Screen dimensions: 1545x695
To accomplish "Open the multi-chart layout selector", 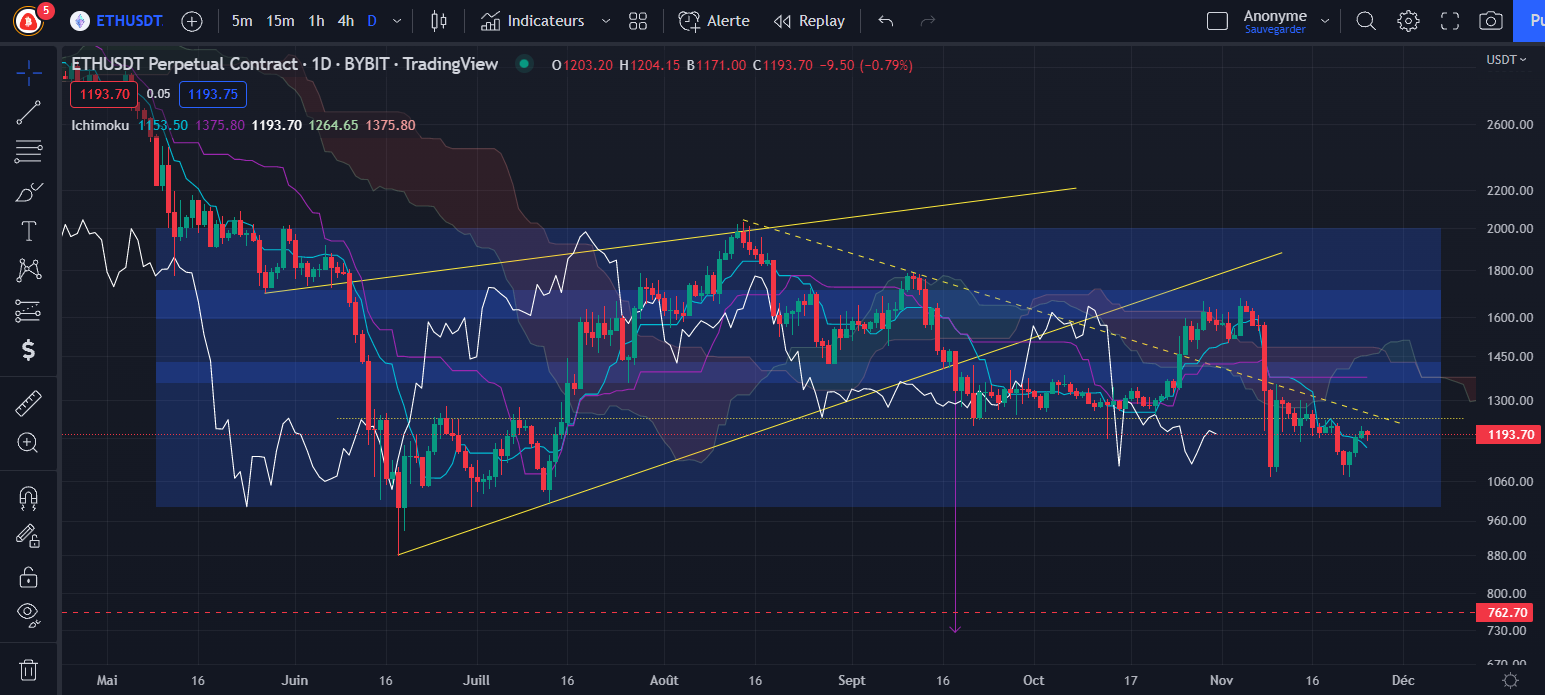I will pyautogui.click(x=638, y=20).
